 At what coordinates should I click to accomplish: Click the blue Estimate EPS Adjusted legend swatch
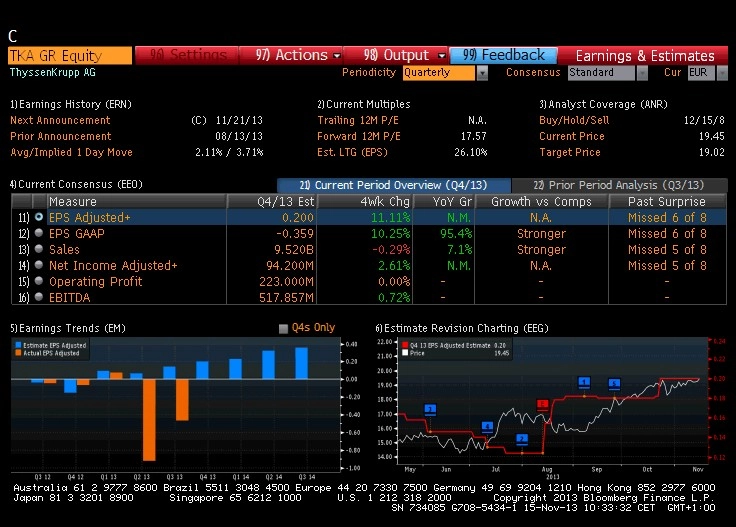(18, 345)
